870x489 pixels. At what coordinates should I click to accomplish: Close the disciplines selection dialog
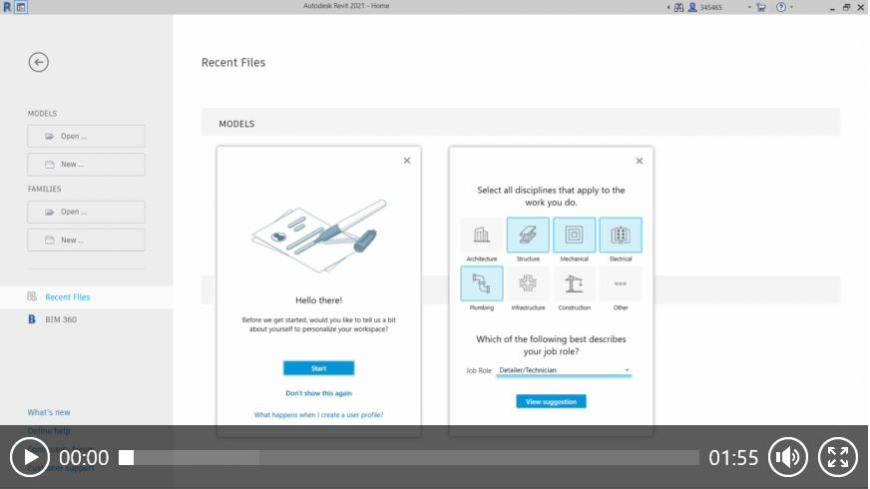[x=639, y=161]
